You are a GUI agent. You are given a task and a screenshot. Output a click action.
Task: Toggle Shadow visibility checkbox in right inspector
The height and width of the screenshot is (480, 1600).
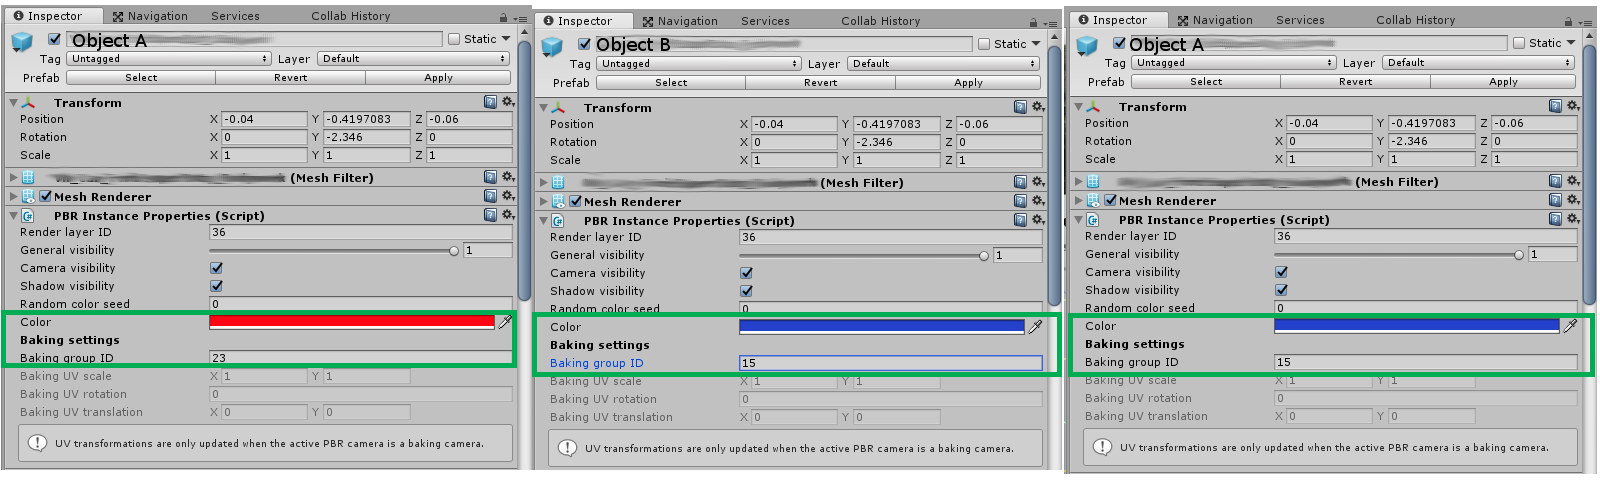[1281, 290]
